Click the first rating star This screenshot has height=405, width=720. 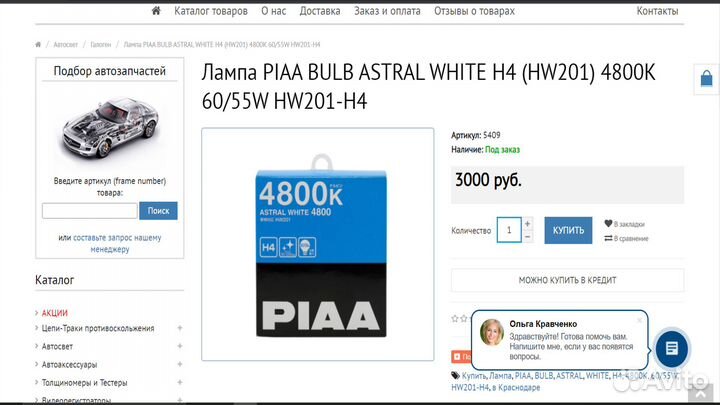(x=455, y=318)
